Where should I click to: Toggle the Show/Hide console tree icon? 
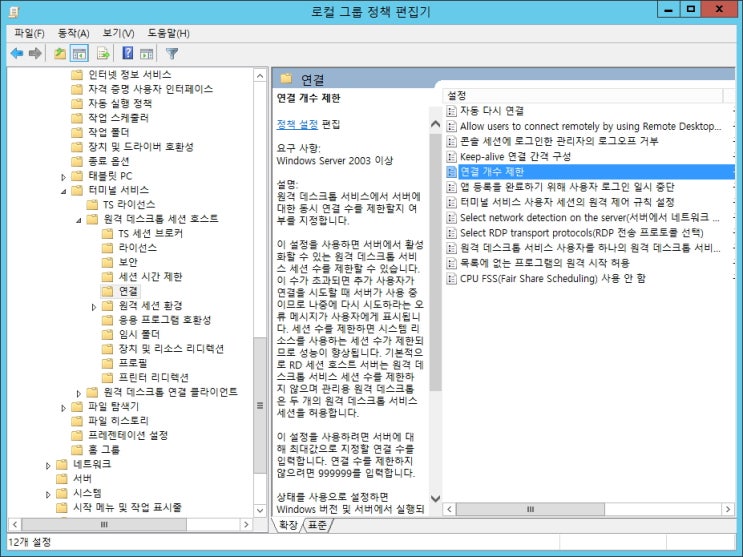click(x=79, y=53)
